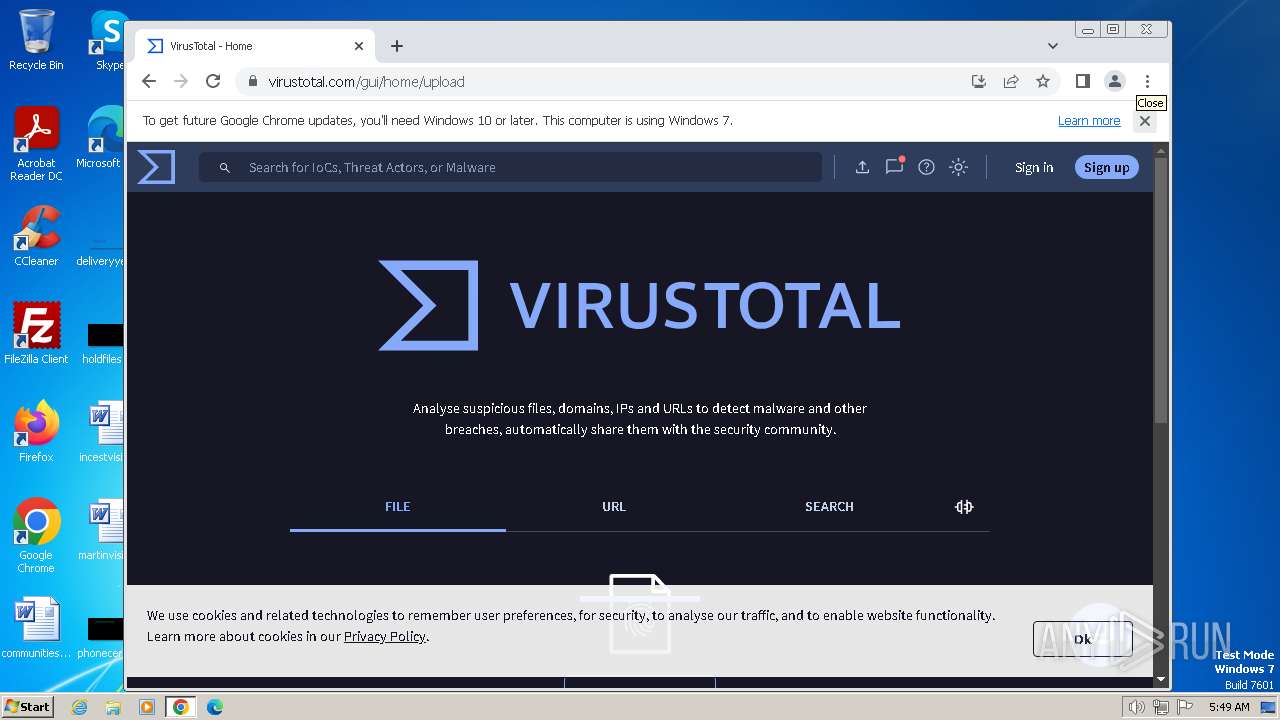The width and height of the screenshot is (1280, 720).
Task: Open the Chrome three-dot menu
Action: point(1147,81)
